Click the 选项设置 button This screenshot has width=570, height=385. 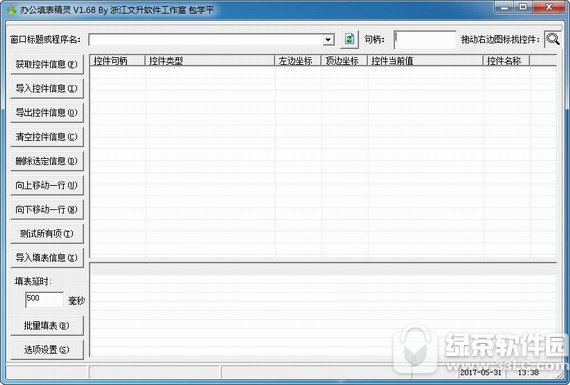(47, 350)
